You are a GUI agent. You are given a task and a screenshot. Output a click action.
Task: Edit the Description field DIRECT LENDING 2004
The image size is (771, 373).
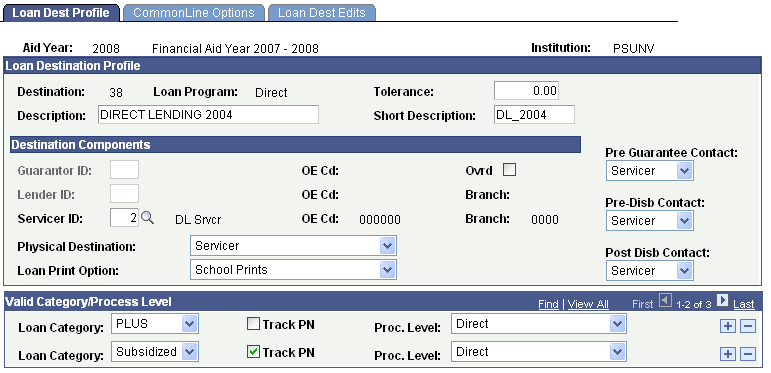208,115
